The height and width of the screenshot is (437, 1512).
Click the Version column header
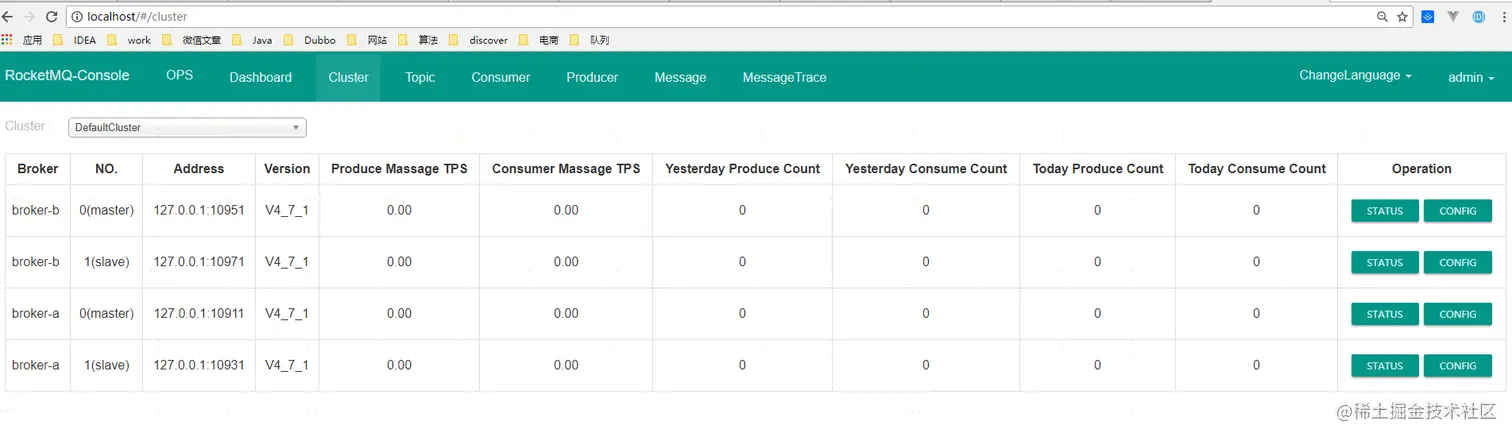point(287,169)
